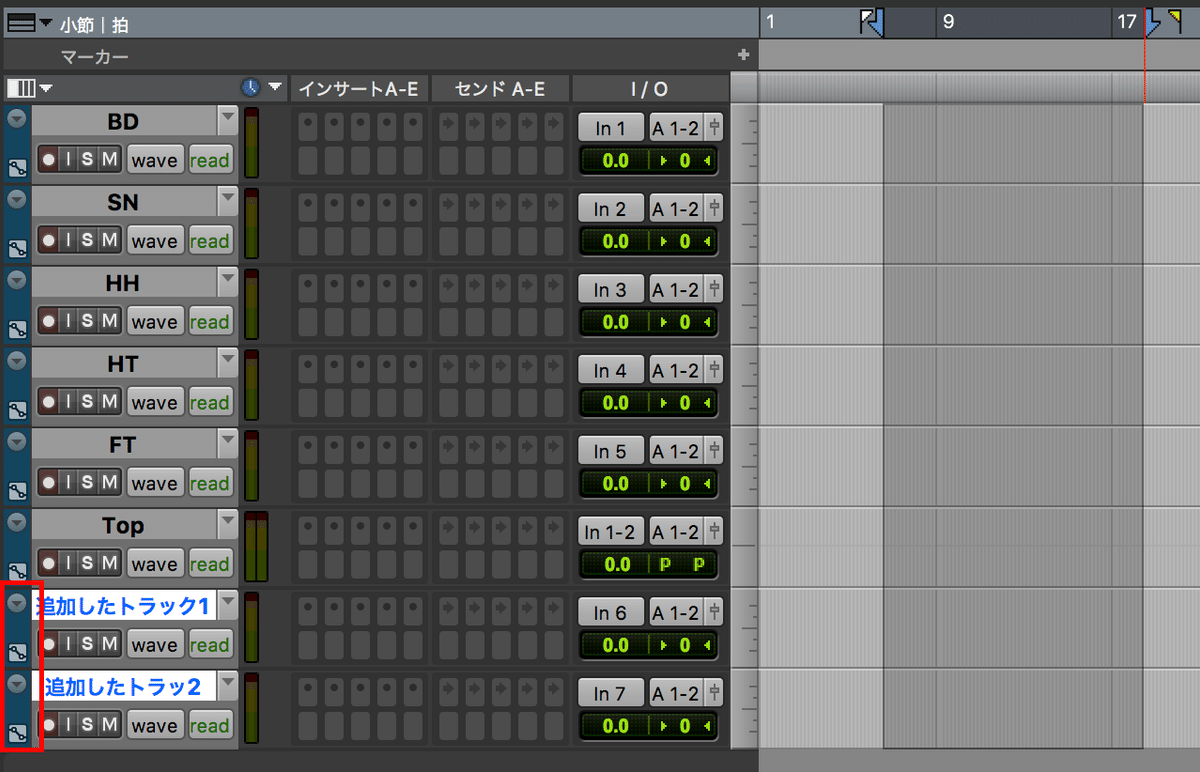
Task: Solo the 追加したトラック1 track
Action: (88, 646)
